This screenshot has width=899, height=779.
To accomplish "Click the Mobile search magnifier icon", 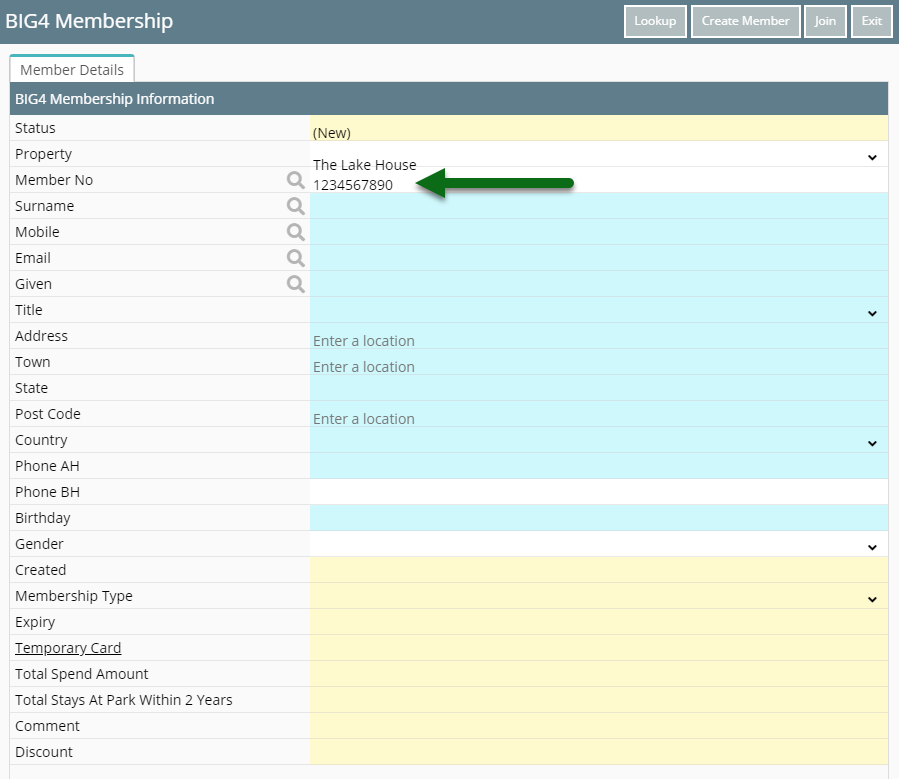I will coord(295,232).
